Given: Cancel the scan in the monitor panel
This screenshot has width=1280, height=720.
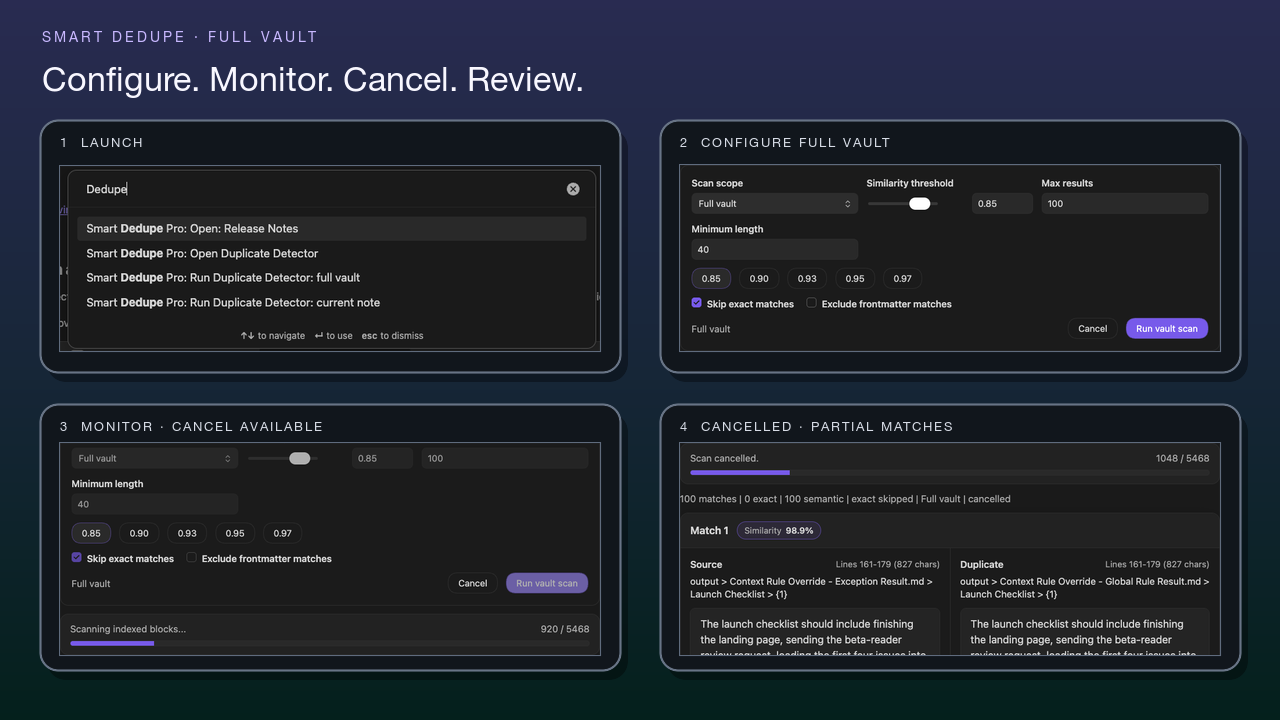Looking at the screenshot, I should pos(473,583).
